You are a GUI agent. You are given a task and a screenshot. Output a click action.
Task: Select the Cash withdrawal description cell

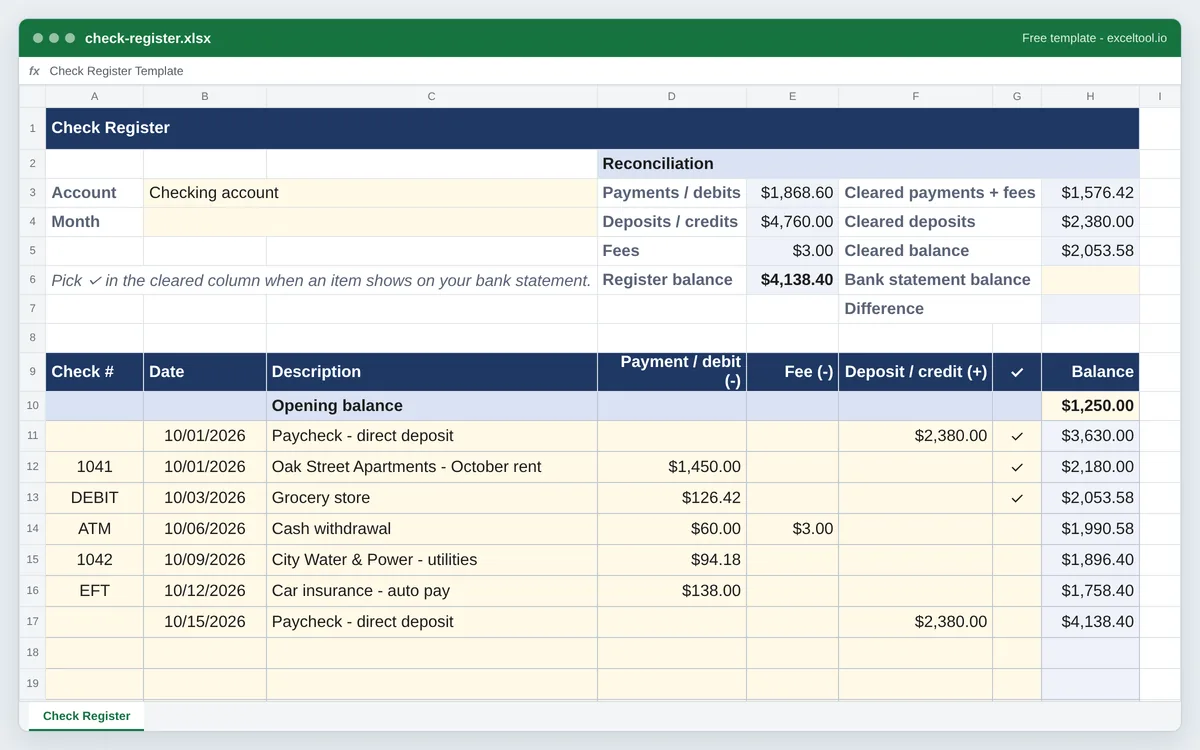tap(432, 529)
